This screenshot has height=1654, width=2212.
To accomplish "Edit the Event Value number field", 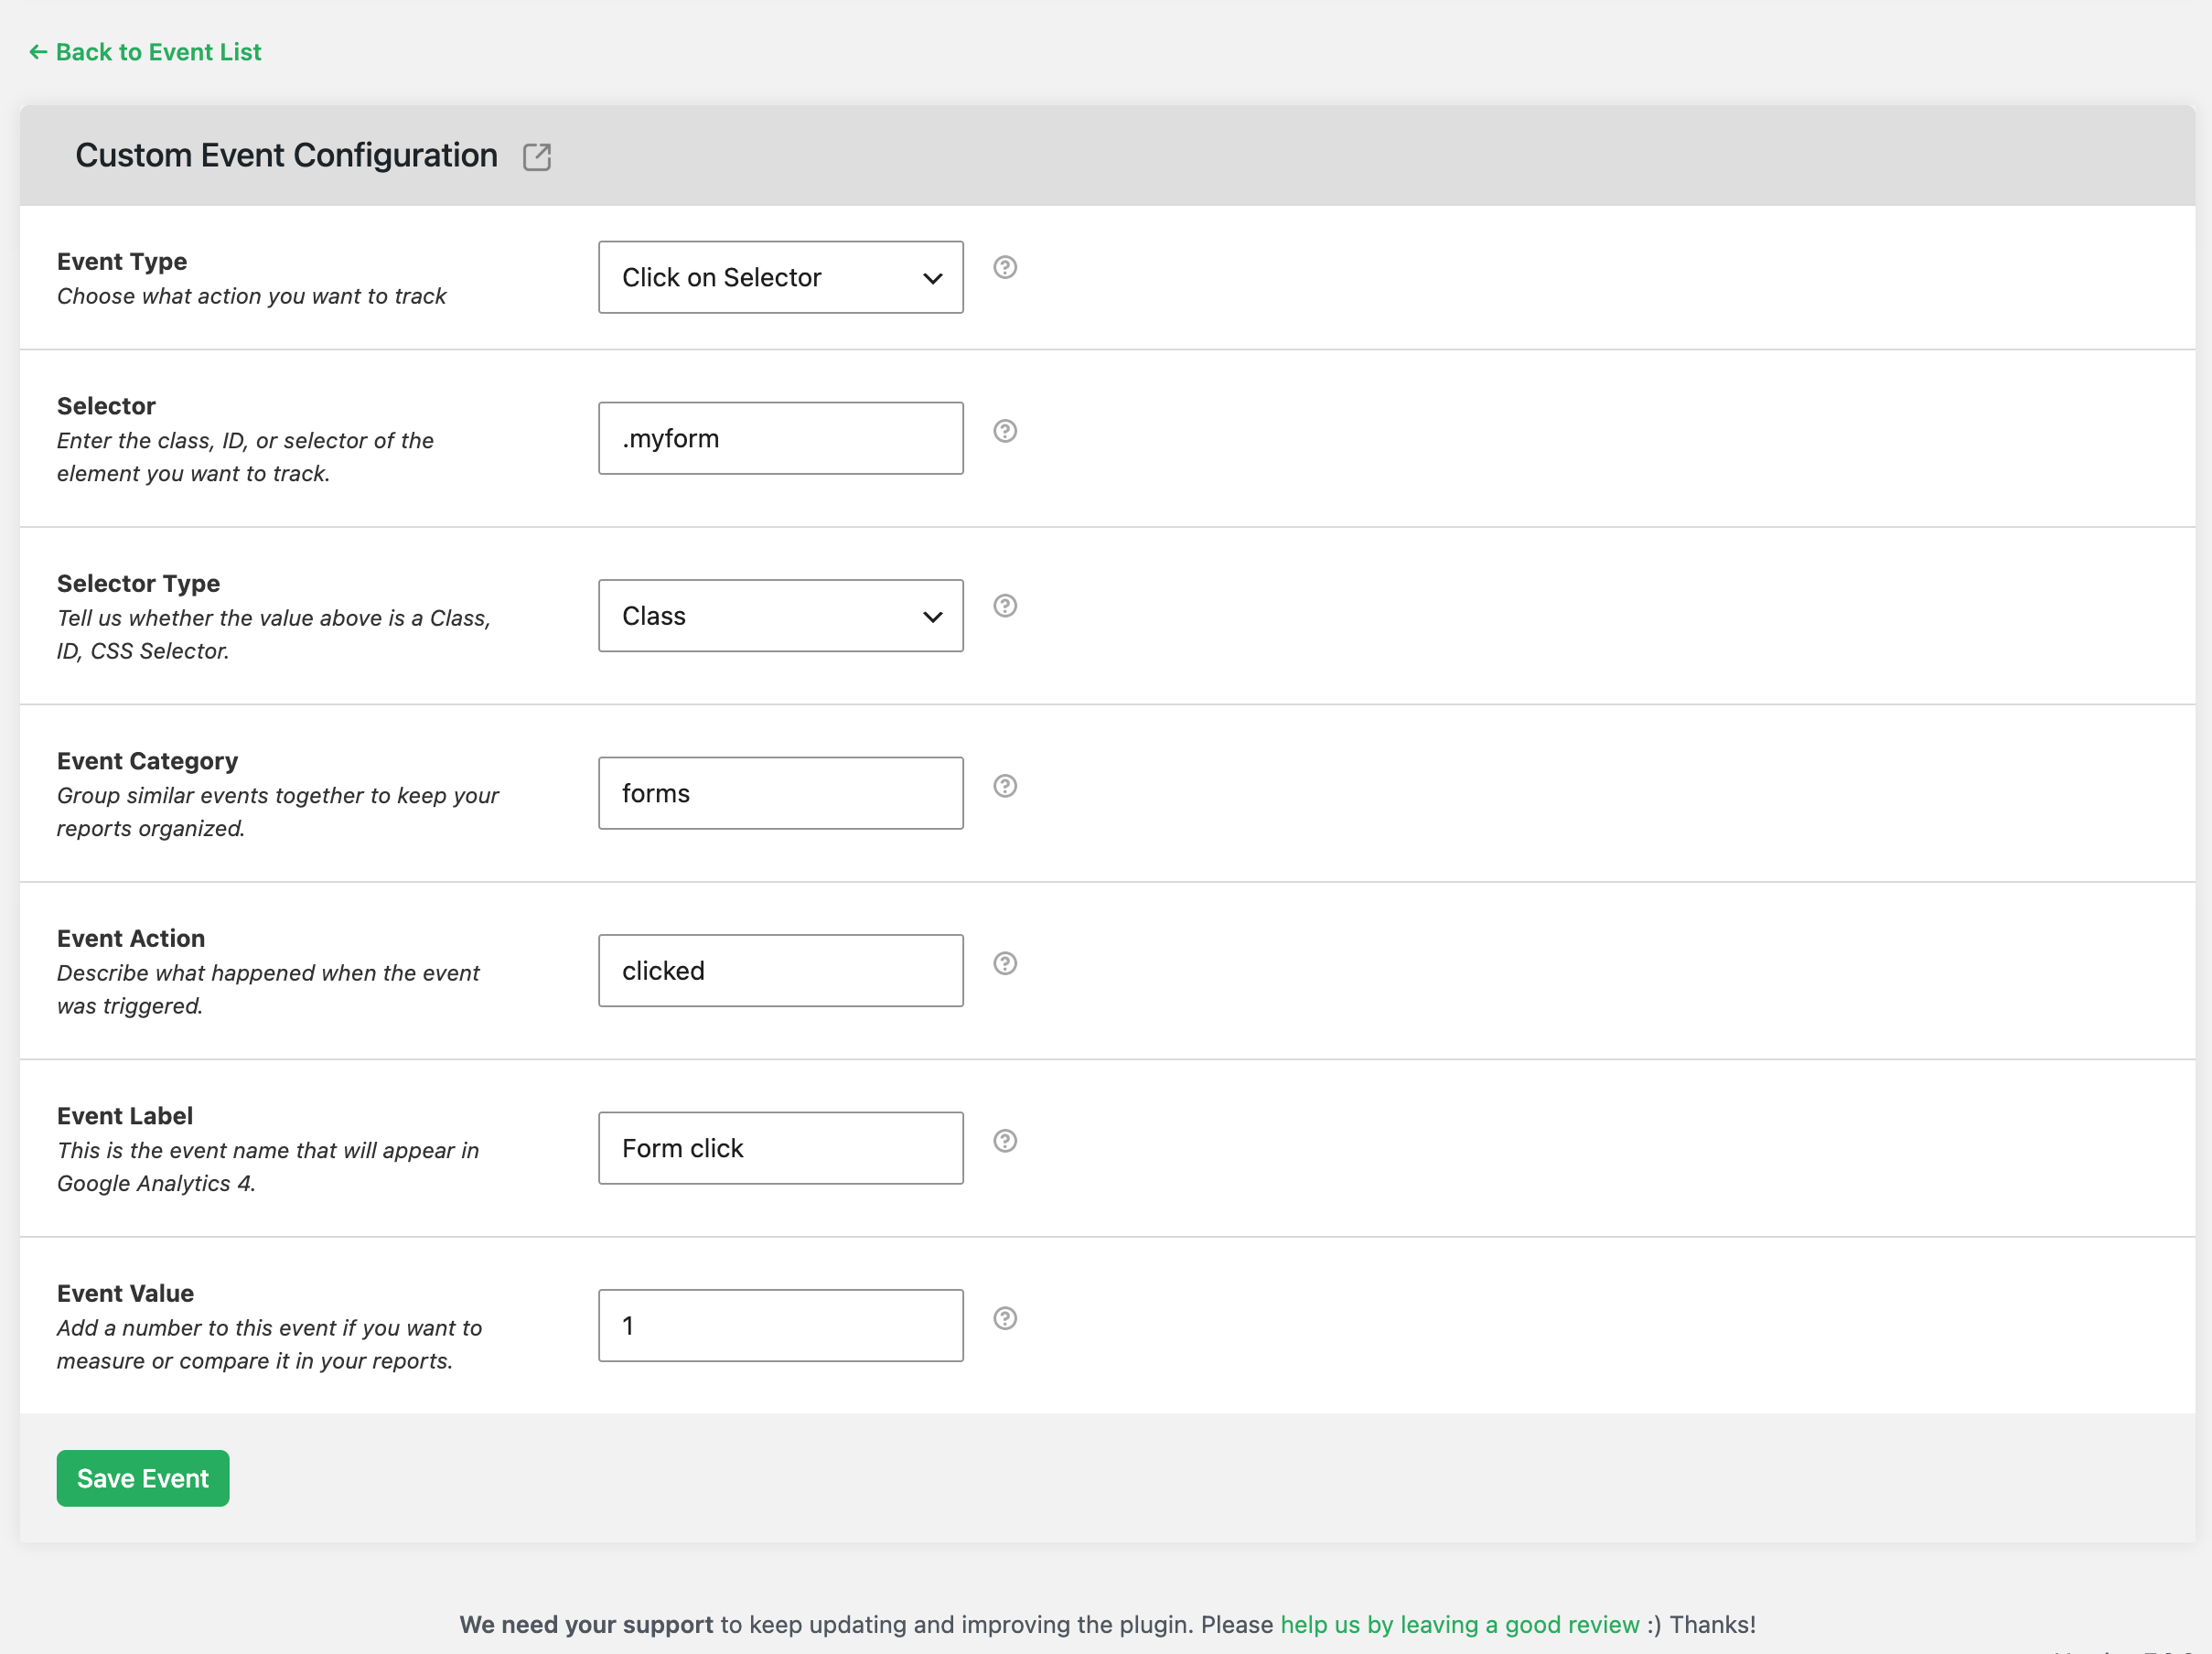I will [x=781, y=1325].
